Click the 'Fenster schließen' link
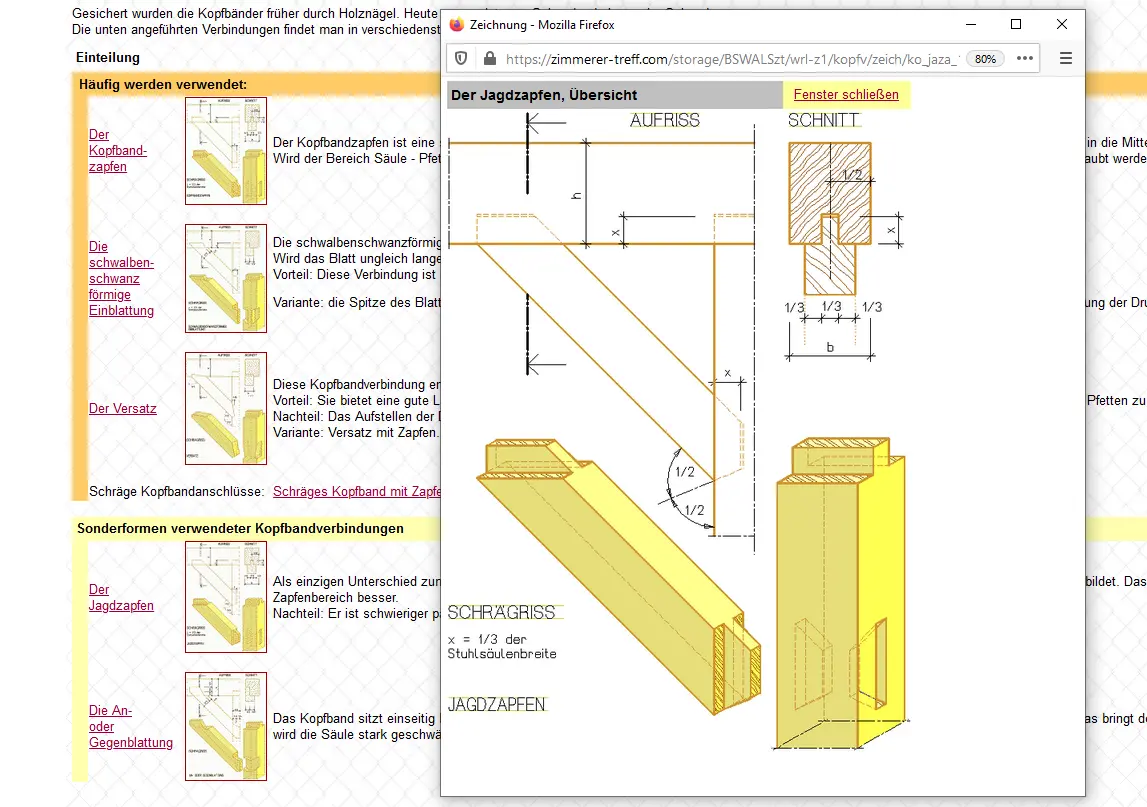 846,94
